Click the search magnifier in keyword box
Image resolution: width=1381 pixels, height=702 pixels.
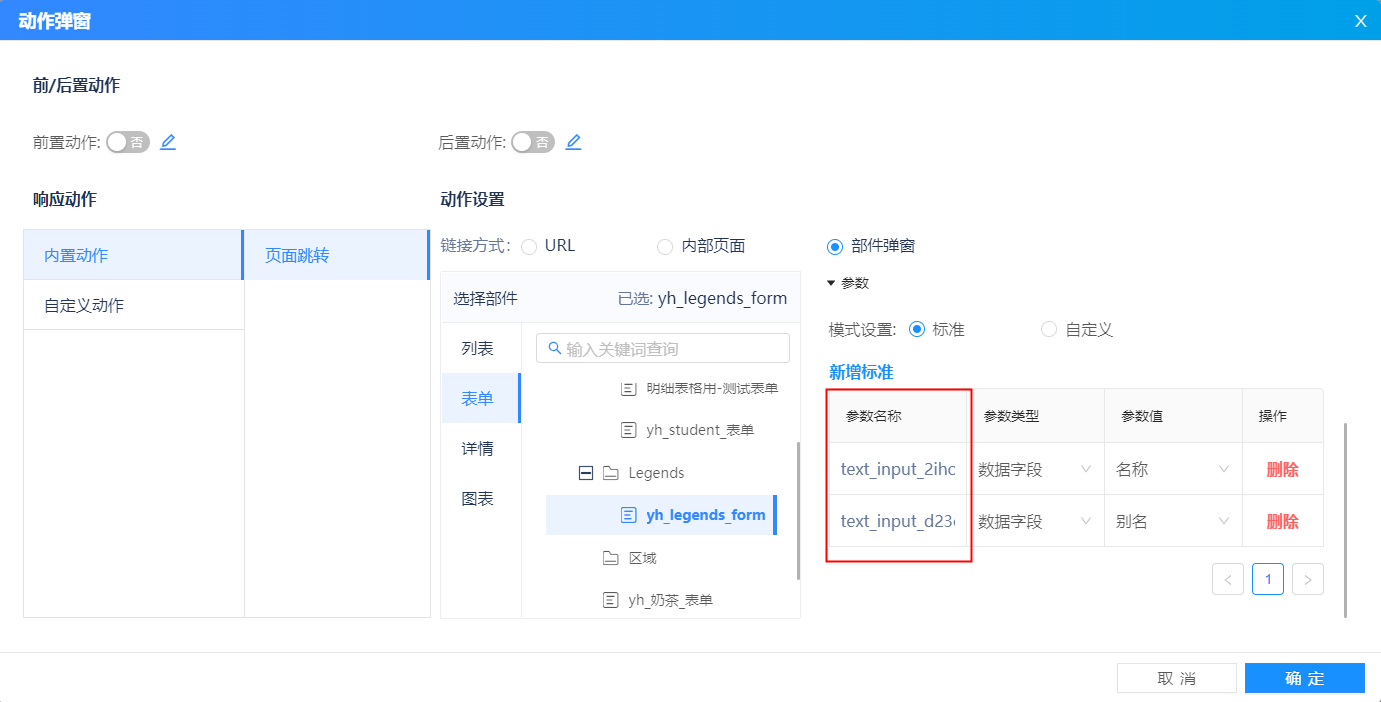pos(554,348)
